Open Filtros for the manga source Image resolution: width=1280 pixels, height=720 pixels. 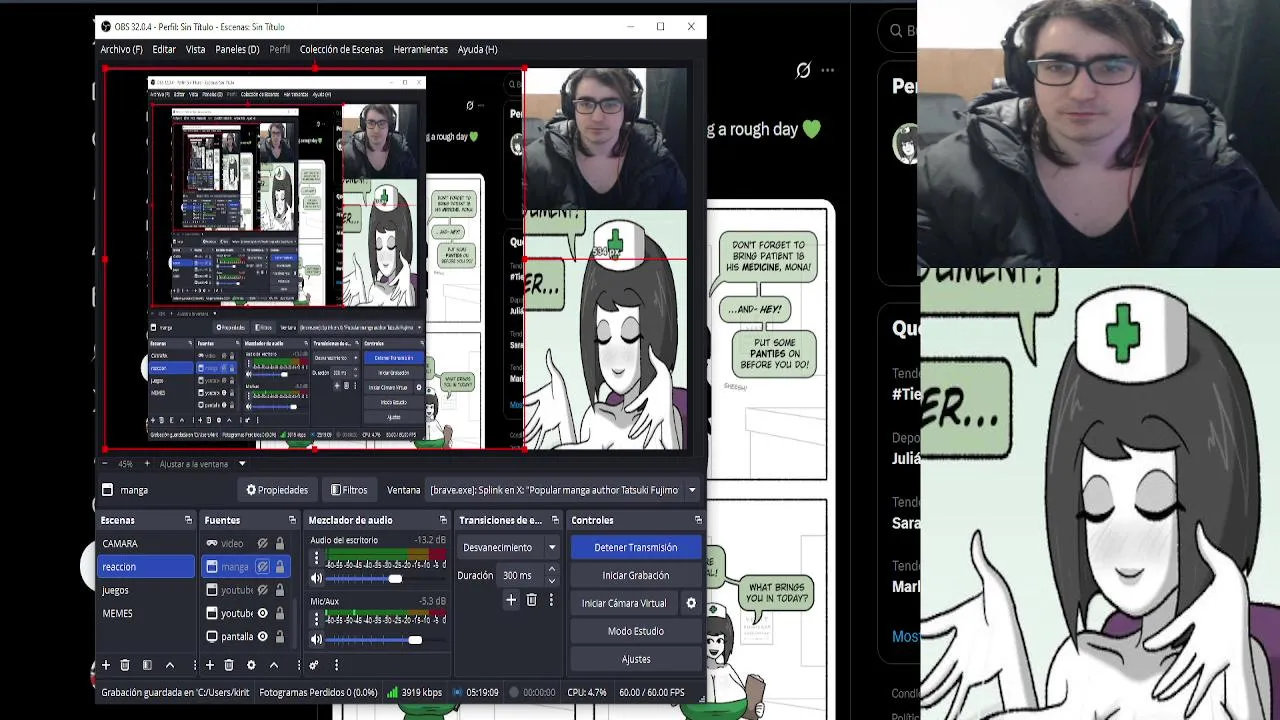point(349,490)
